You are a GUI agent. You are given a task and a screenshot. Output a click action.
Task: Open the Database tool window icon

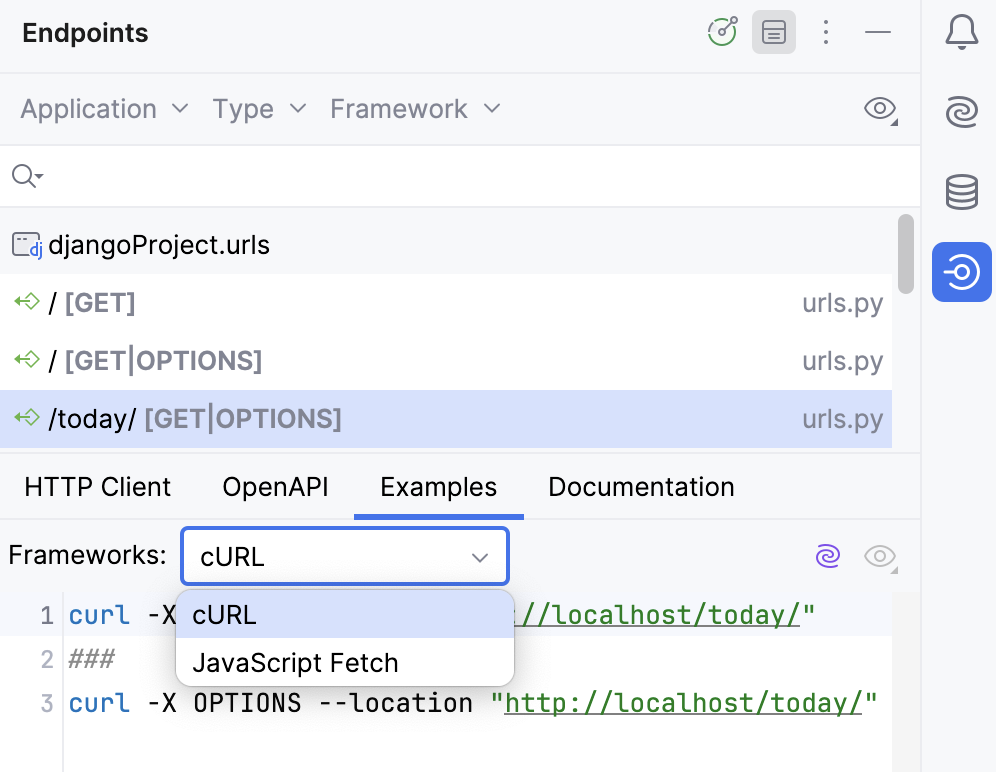coord(961,192)
